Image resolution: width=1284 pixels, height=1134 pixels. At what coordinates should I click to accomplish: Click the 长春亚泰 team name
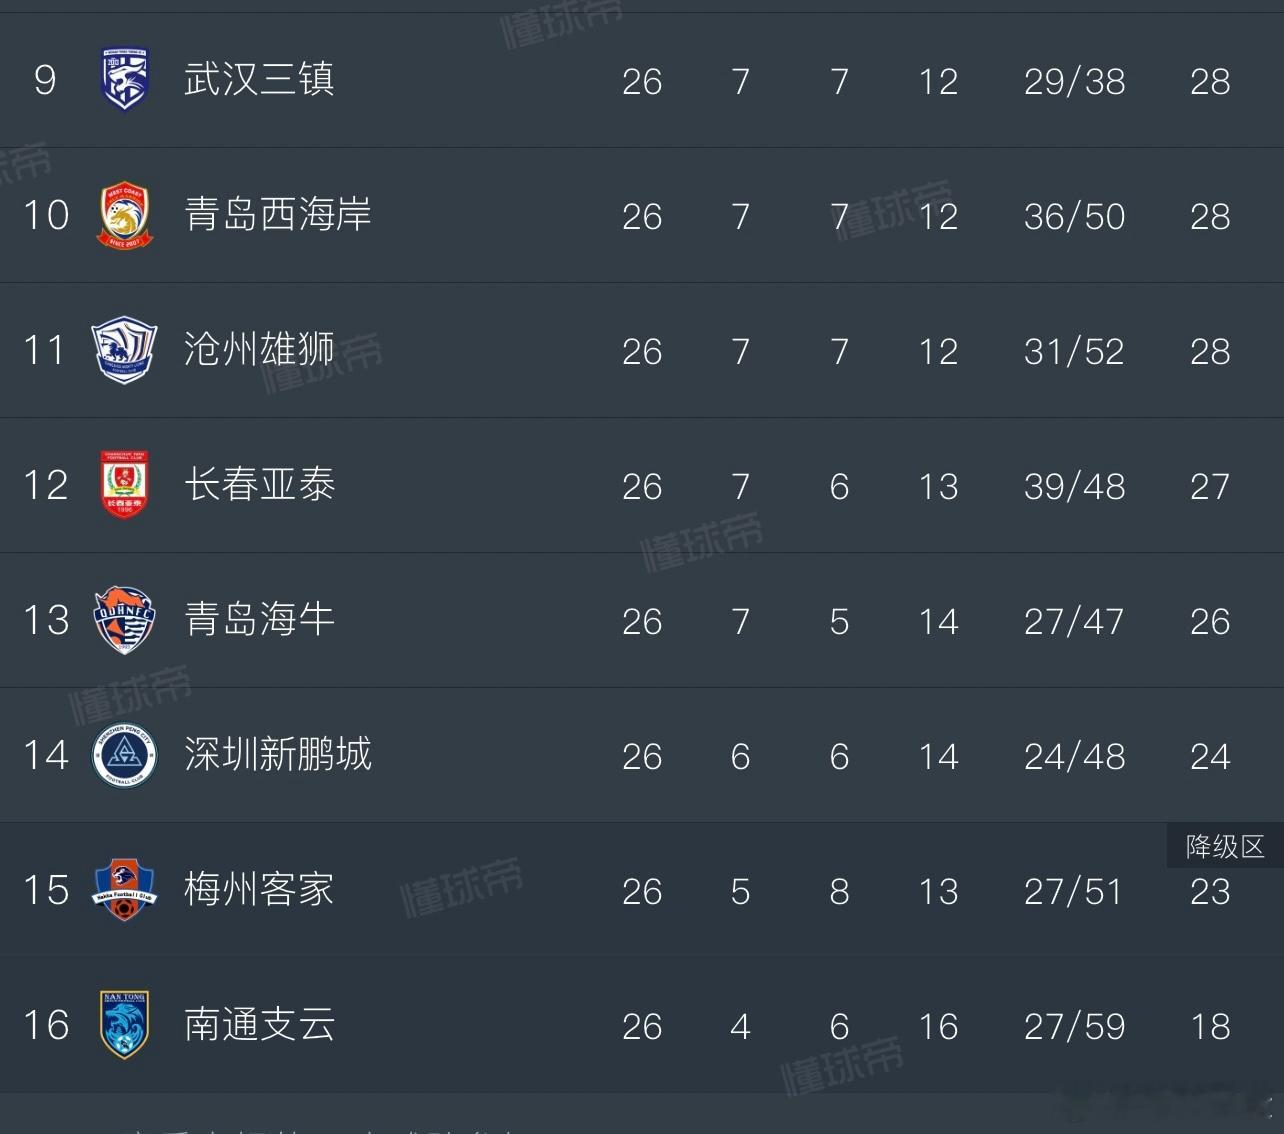pos(259,485)
